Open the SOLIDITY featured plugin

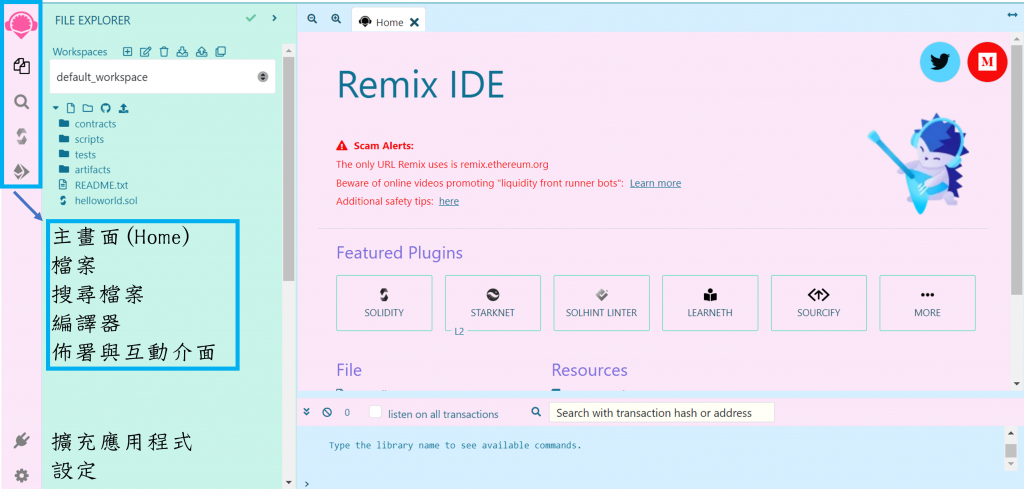click(384, 303)
